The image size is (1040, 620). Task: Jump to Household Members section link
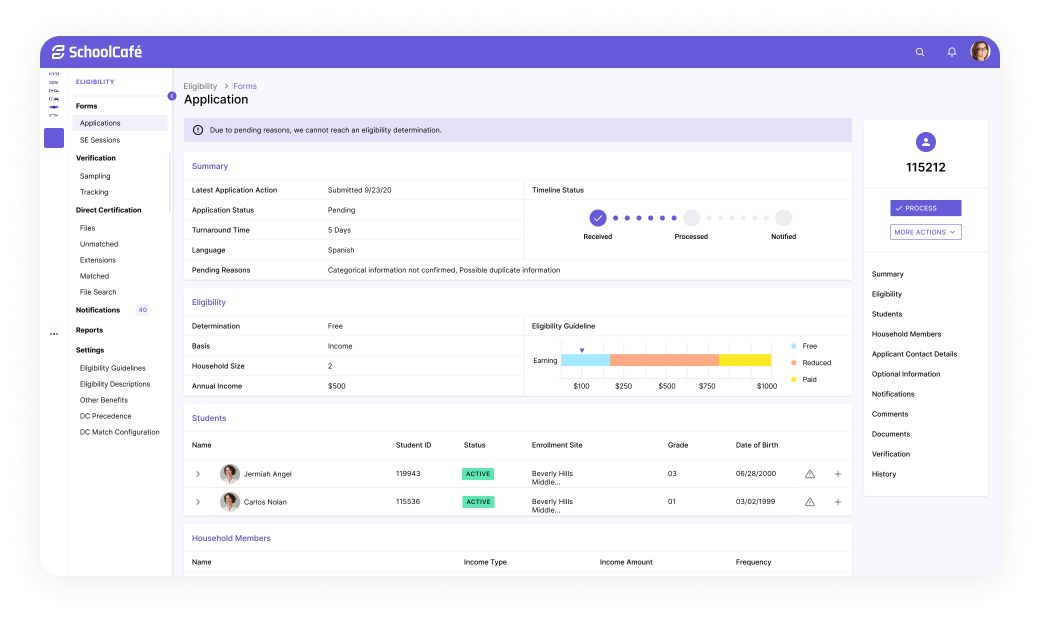(x=906, y=334)
